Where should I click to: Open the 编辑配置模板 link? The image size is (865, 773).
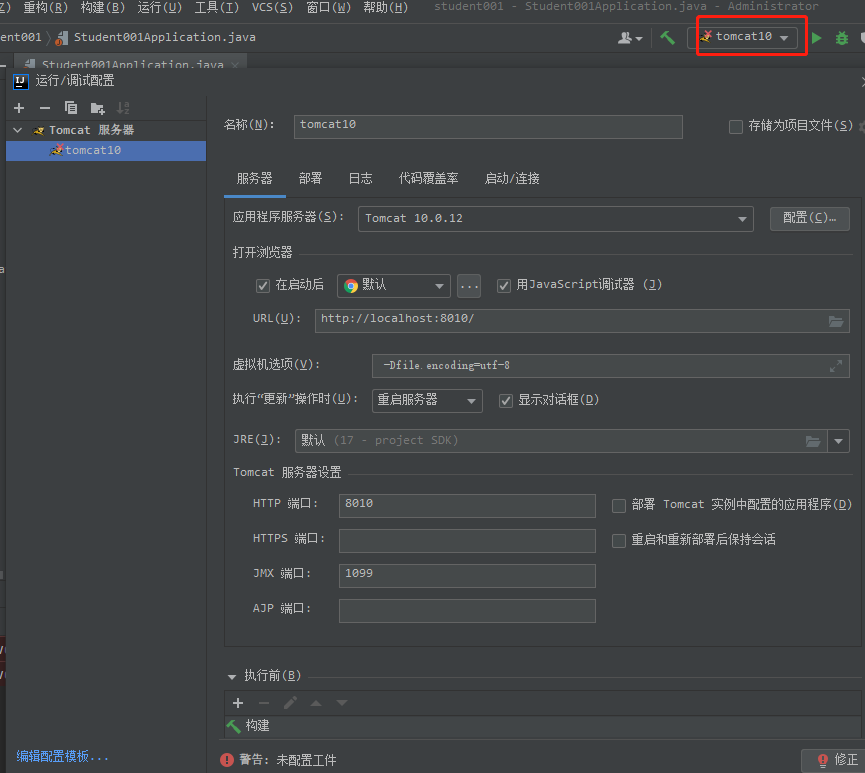62,756
